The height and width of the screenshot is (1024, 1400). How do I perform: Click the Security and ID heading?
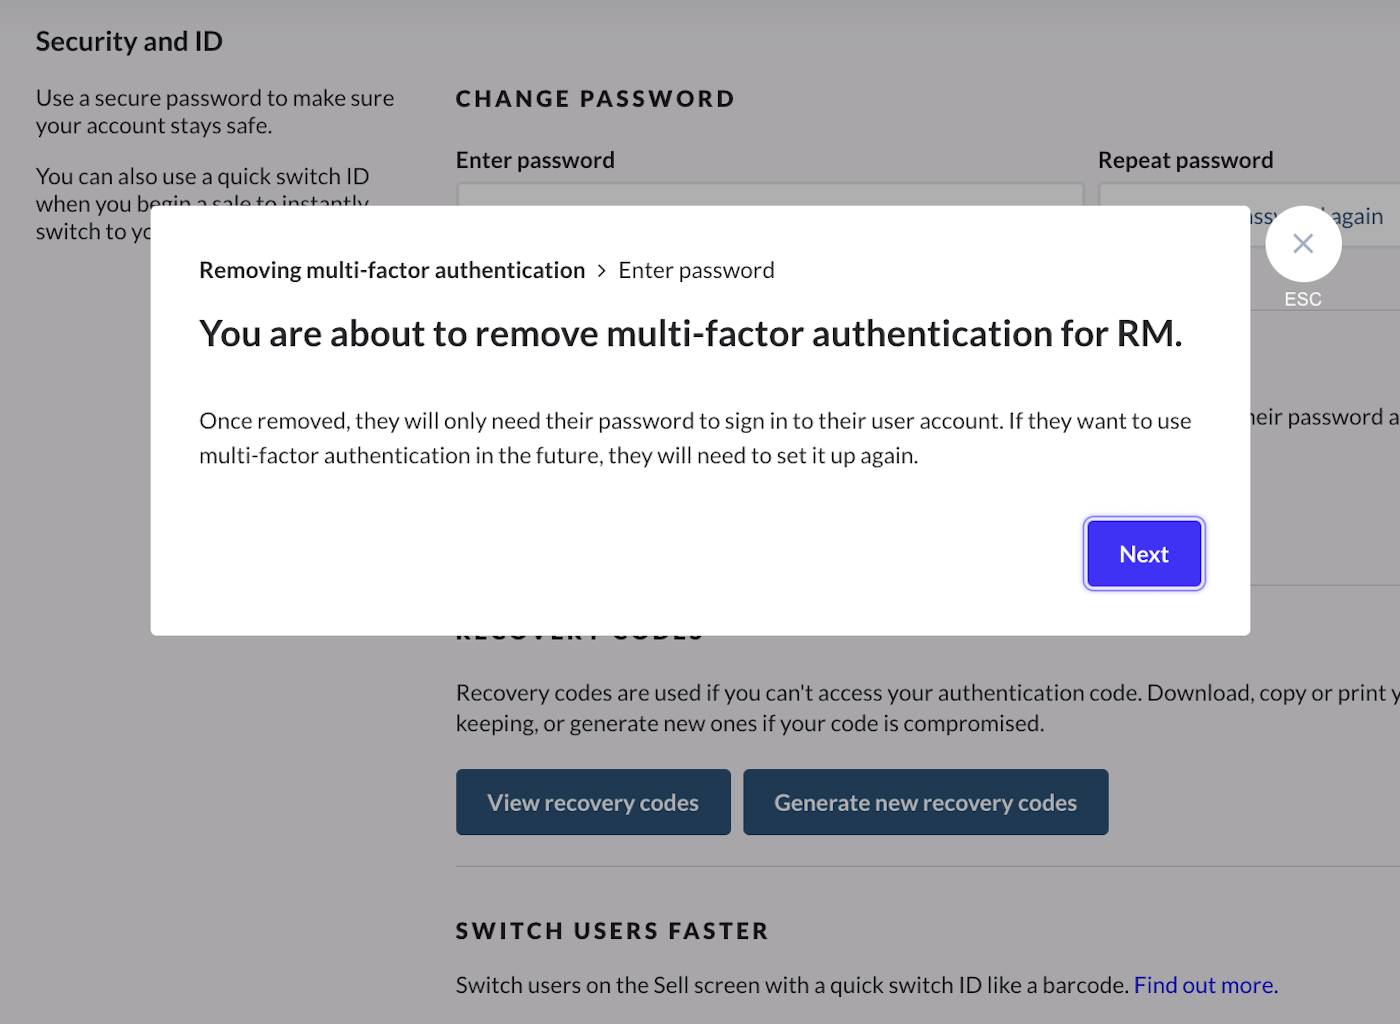coord(129,41)
